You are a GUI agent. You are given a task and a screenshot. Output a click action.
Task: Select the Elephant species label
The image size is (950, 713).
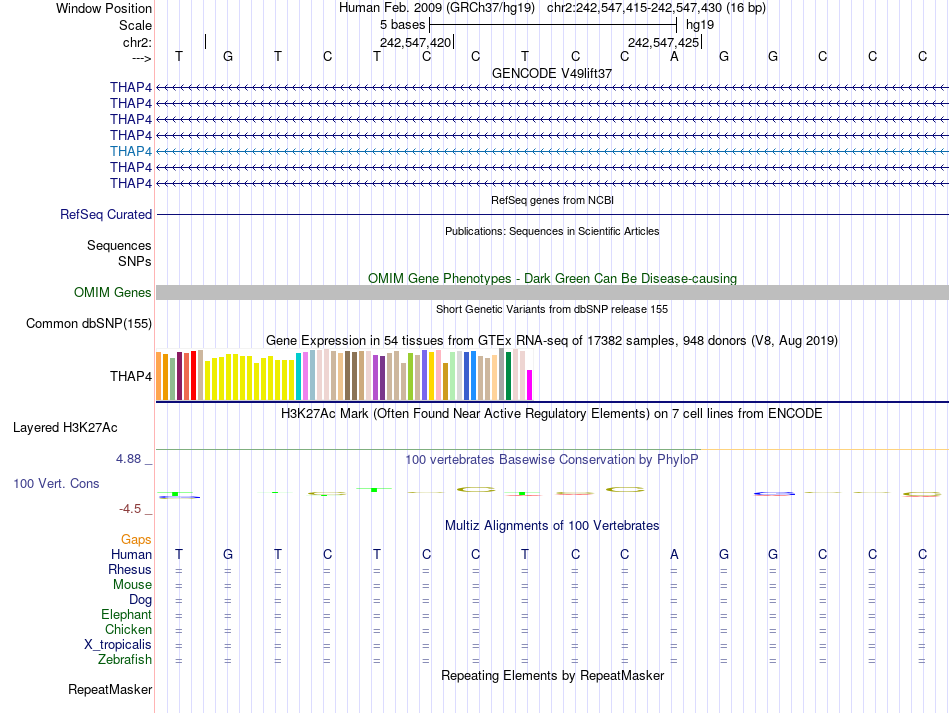coord(127,614)
